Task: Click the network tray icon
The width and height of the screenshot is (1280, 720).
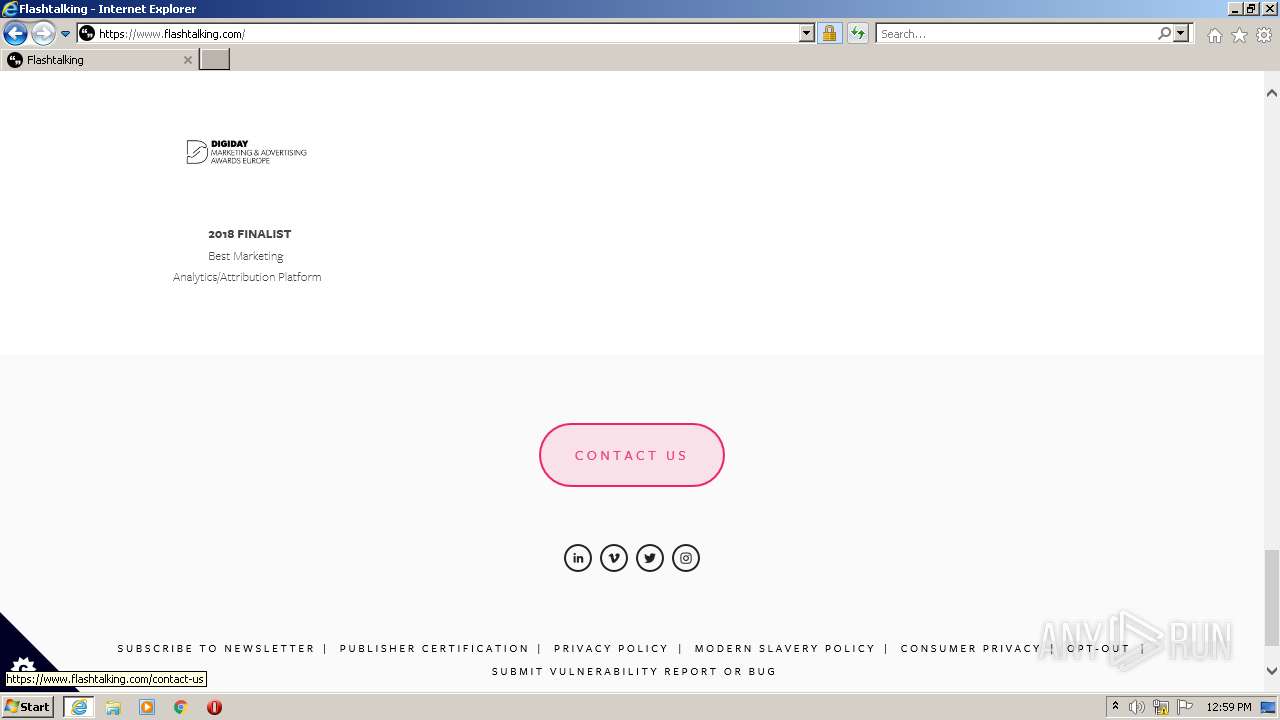Action: pyautogui.click(x=1161, y=707)
